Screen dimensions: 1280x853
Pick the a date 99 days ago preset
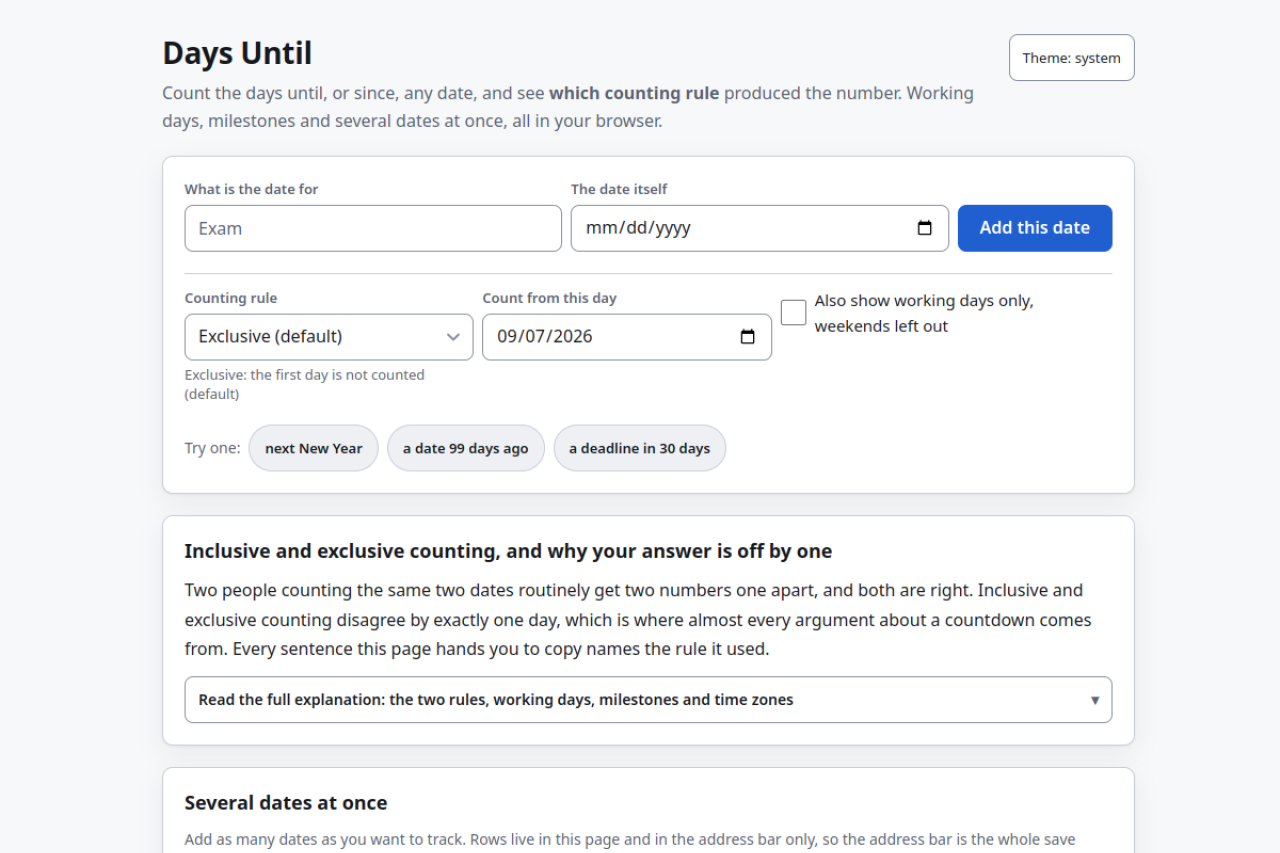(466, 448)
